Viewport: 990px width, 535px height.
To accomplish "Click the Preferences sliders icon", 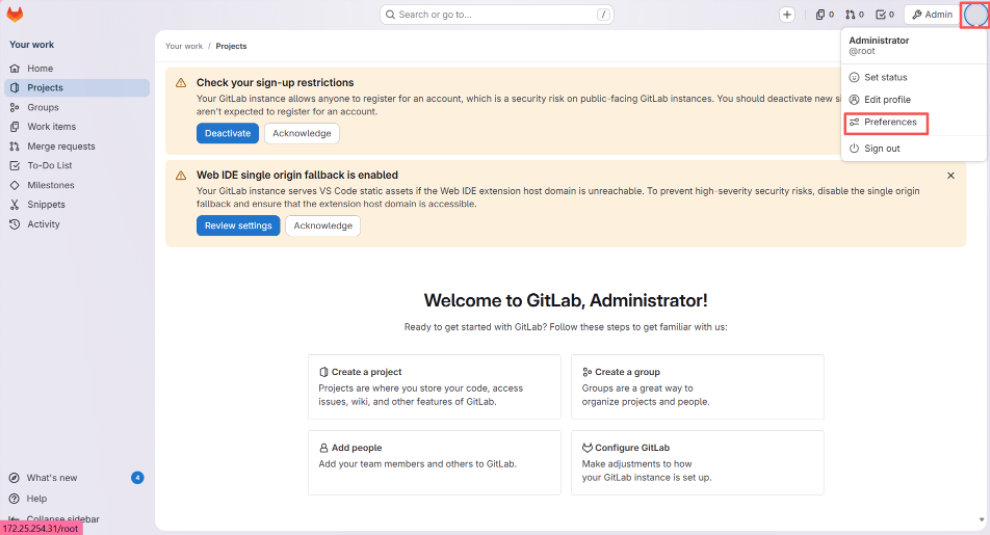I will [854, 122].
